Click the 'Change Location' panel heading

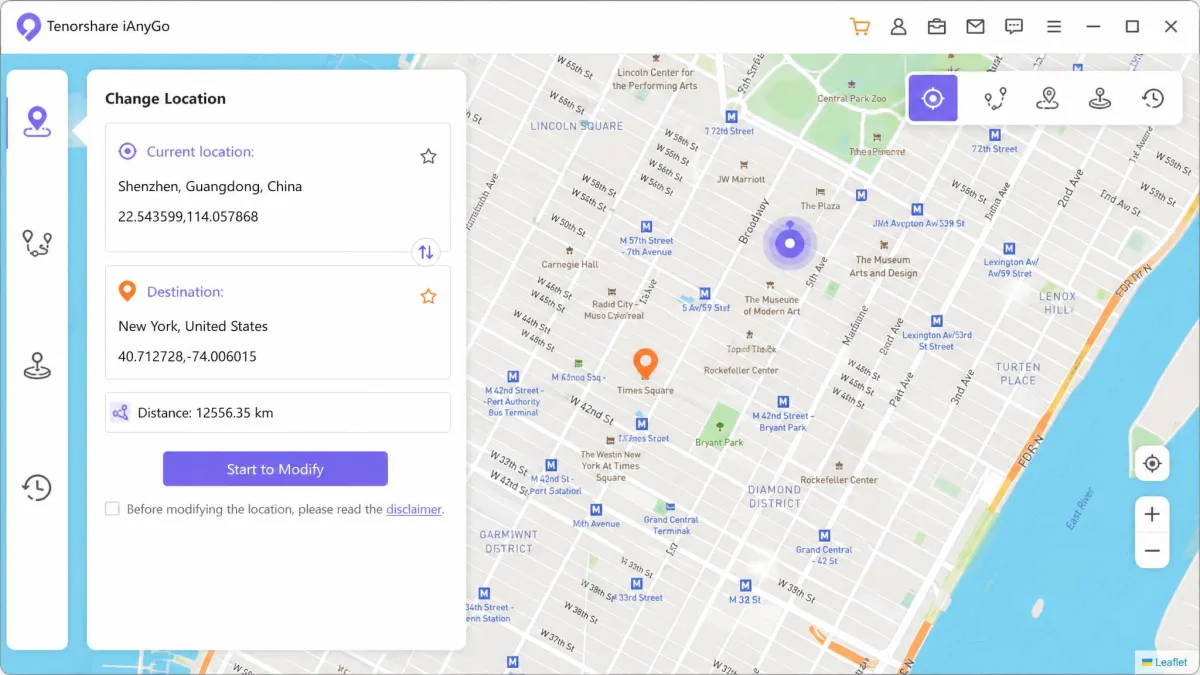[x=165, y=98]
